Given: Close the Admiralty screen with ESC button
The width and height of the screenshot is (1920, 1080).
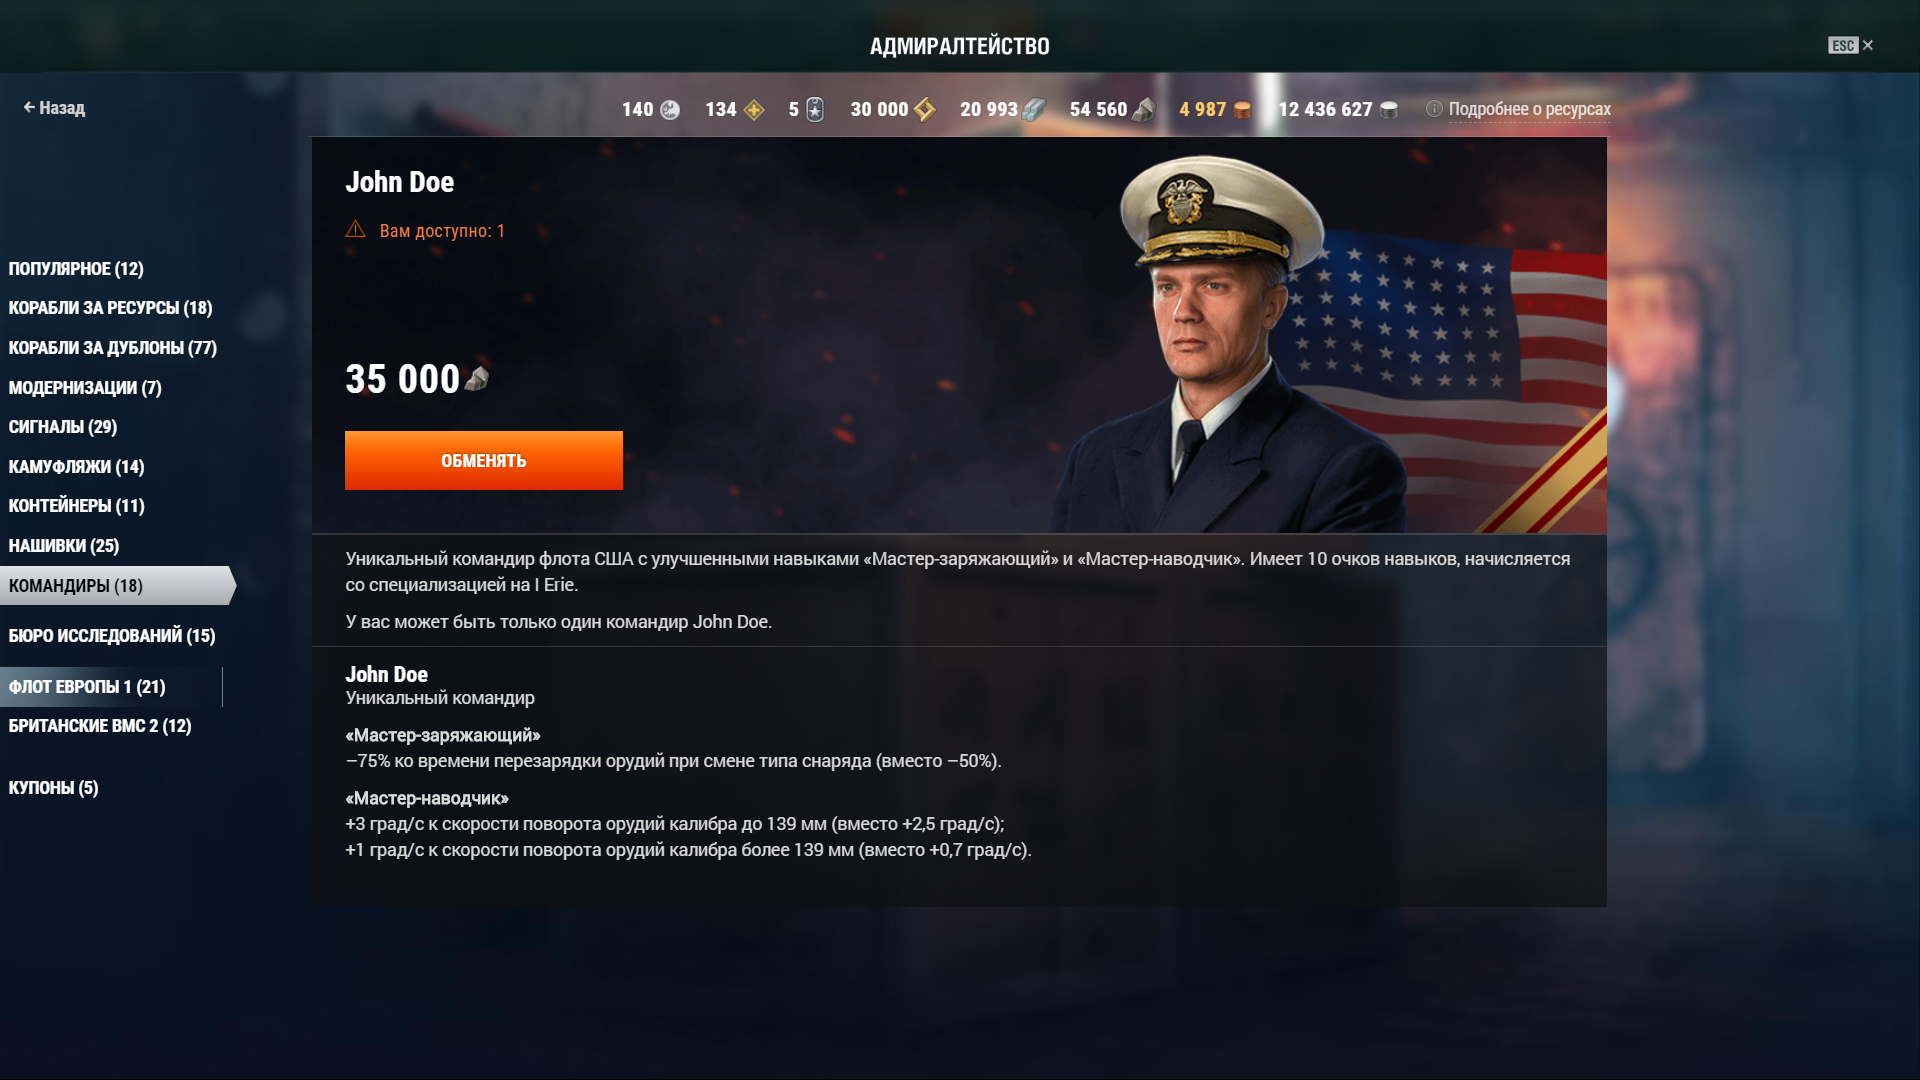Looking at the screenshot, I should pyautogui.click(x=1850, y=45).
